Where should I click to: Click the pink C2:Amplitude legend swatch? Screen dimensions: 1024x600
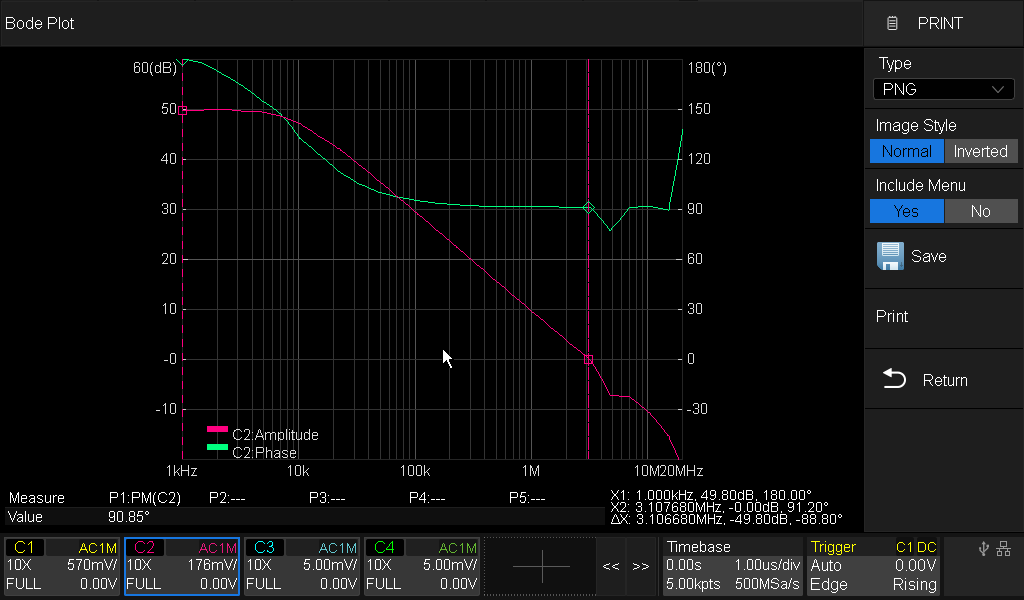pyautogui.click(x=217, y=429)
